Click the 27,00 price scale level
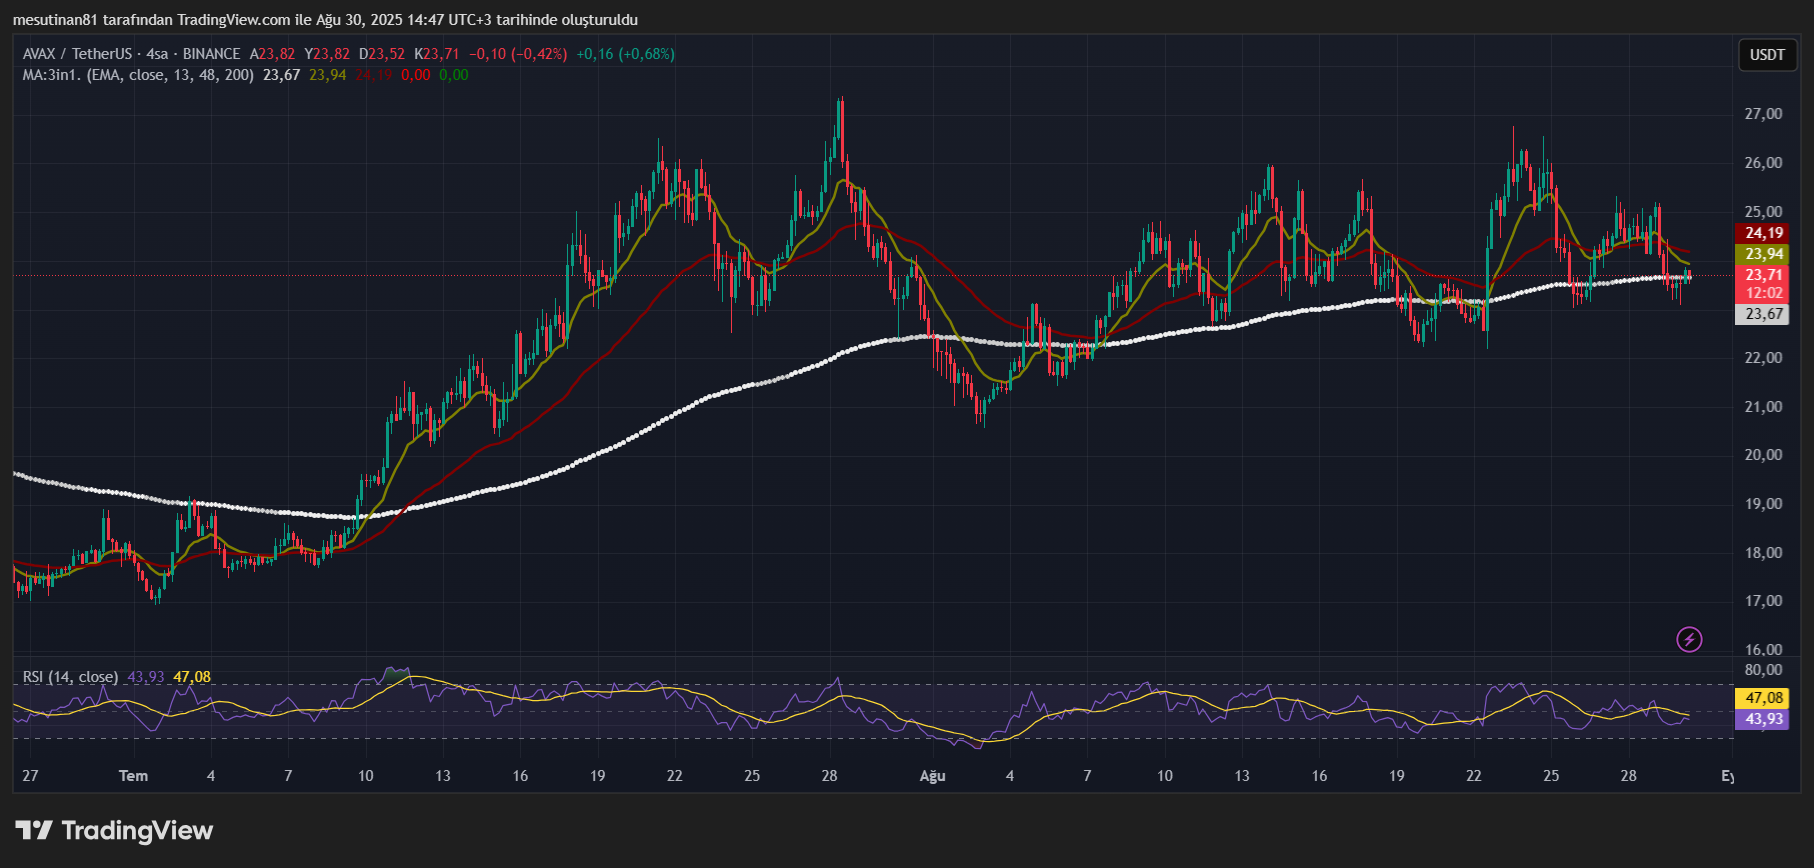 coord(1763,114)
